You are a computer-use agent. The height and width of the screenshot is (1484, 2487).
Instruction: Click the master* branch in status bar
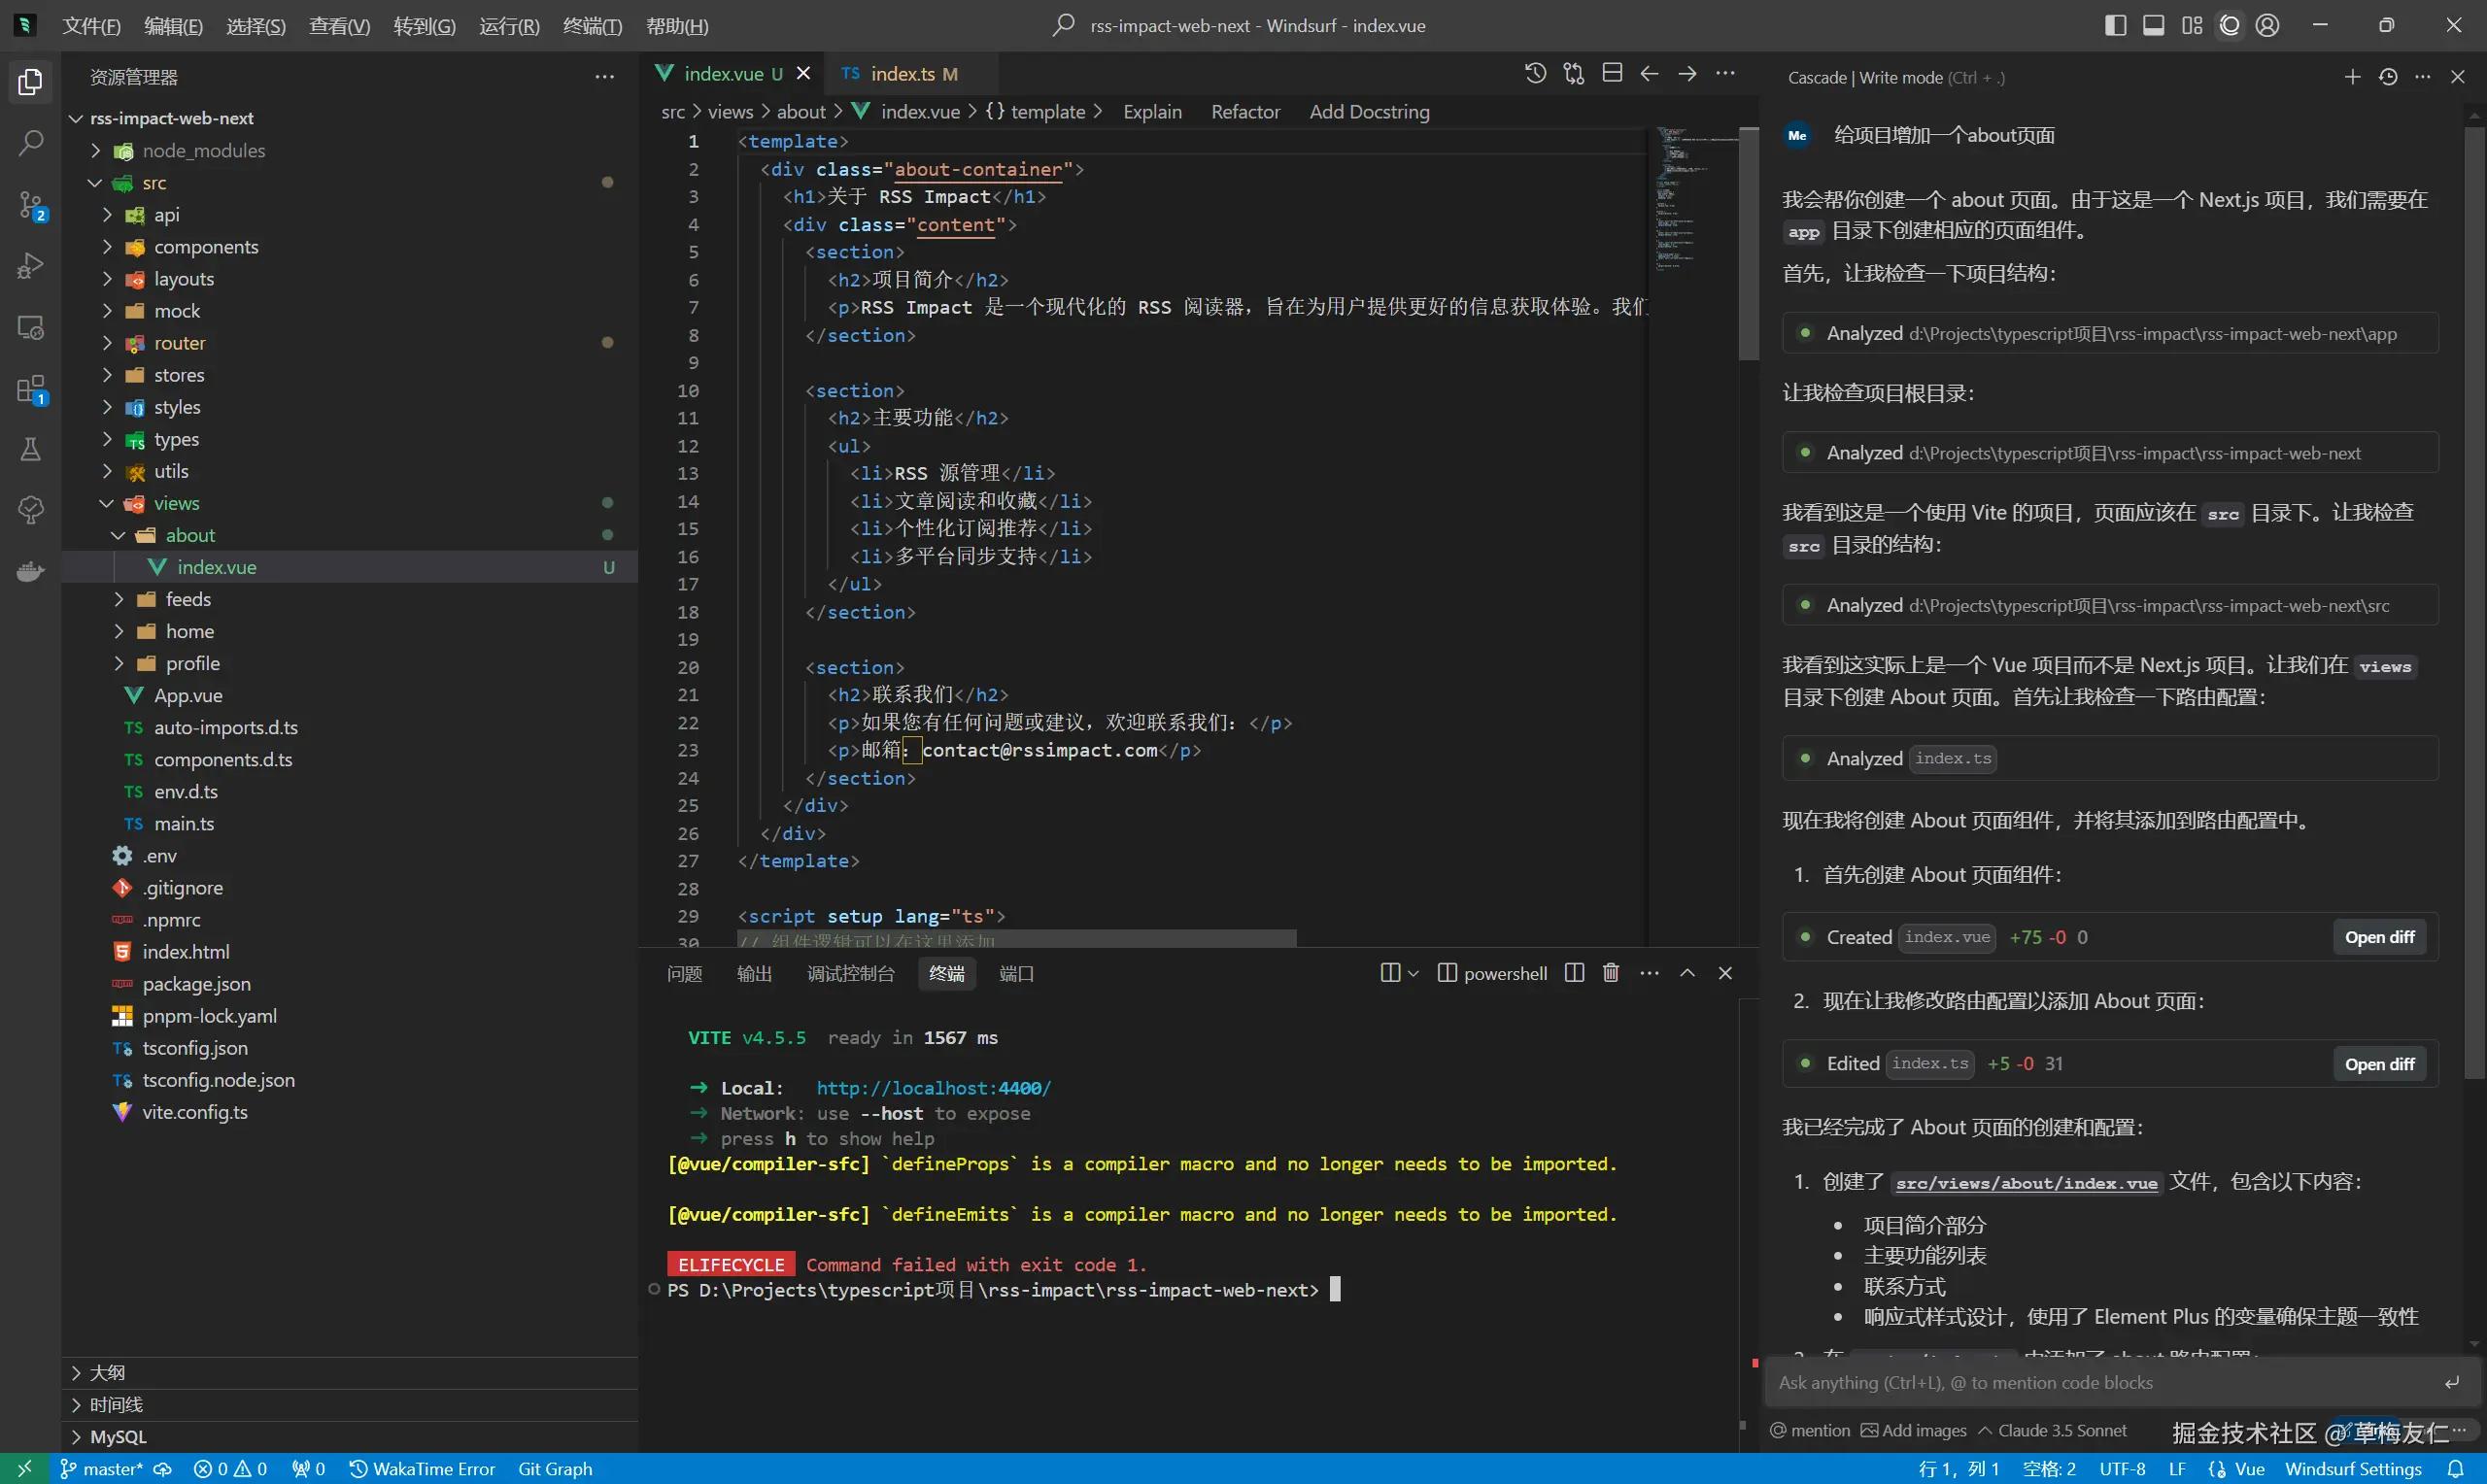point(102,1469)
